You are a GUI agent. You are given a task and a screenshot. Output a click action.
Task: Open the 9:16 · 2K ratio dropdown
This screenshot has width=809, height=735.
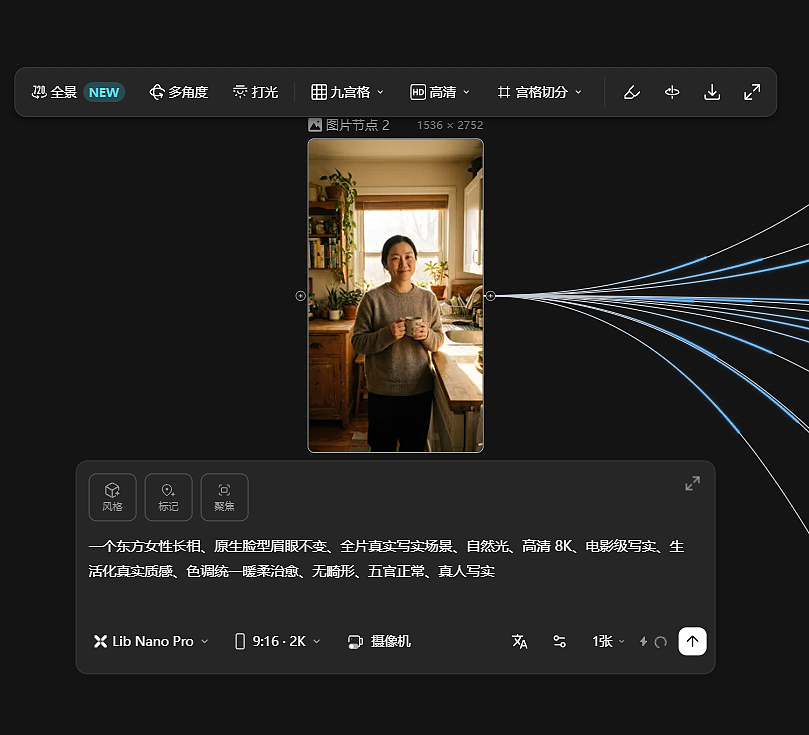click(278, 641)
